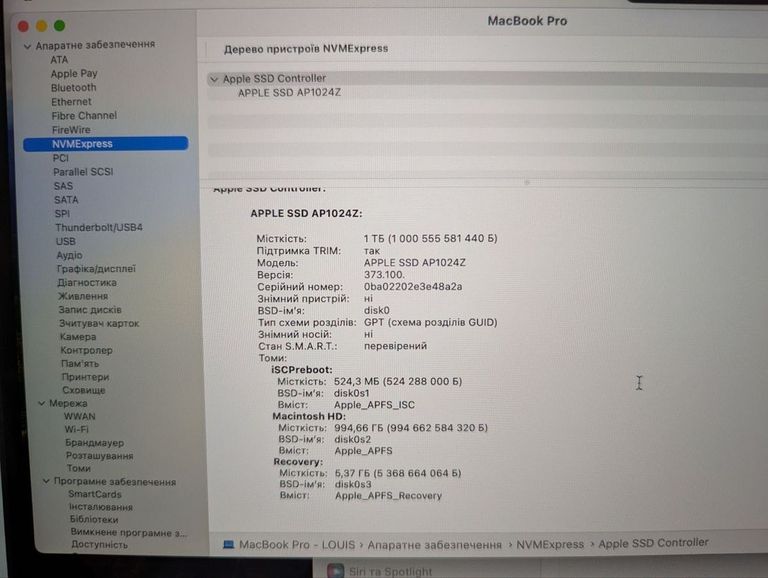Open Томи under Мережа
Image resolution: width=768 pixels, height=578 pixels.
click(78, 469)
